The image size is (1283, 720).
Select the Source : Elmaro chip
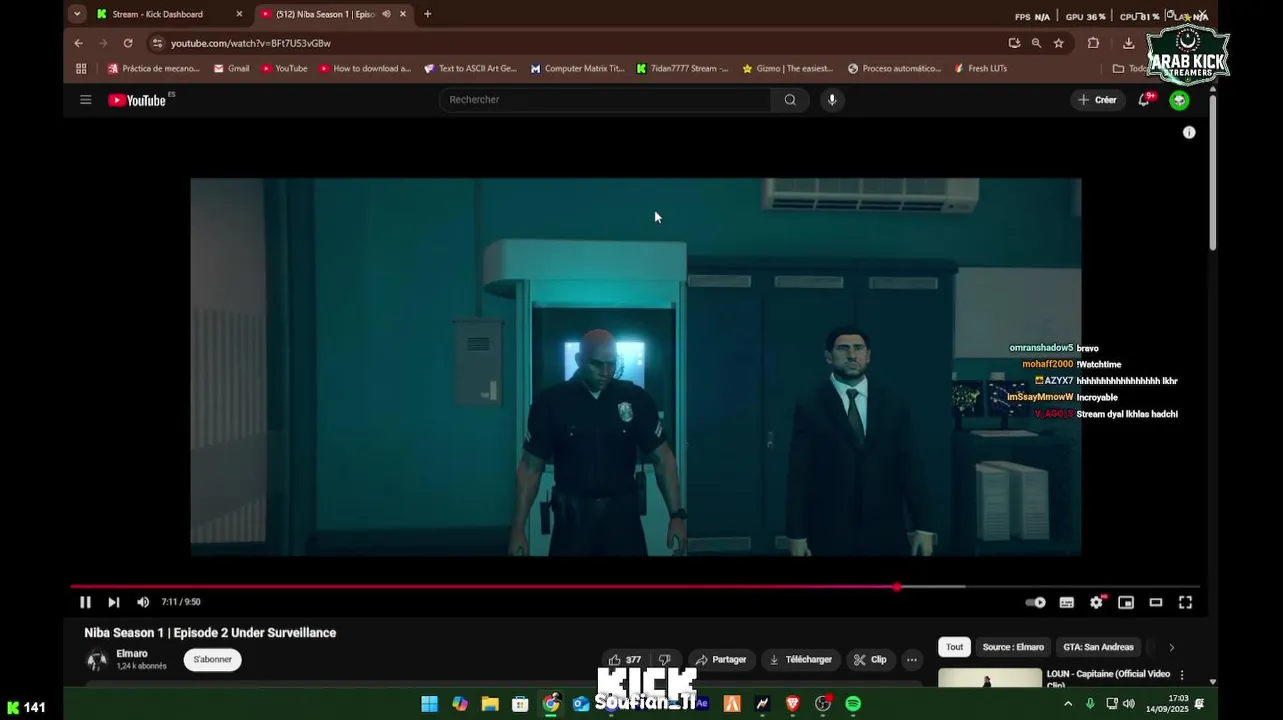pyautogui.click(x=1013, y=647)
